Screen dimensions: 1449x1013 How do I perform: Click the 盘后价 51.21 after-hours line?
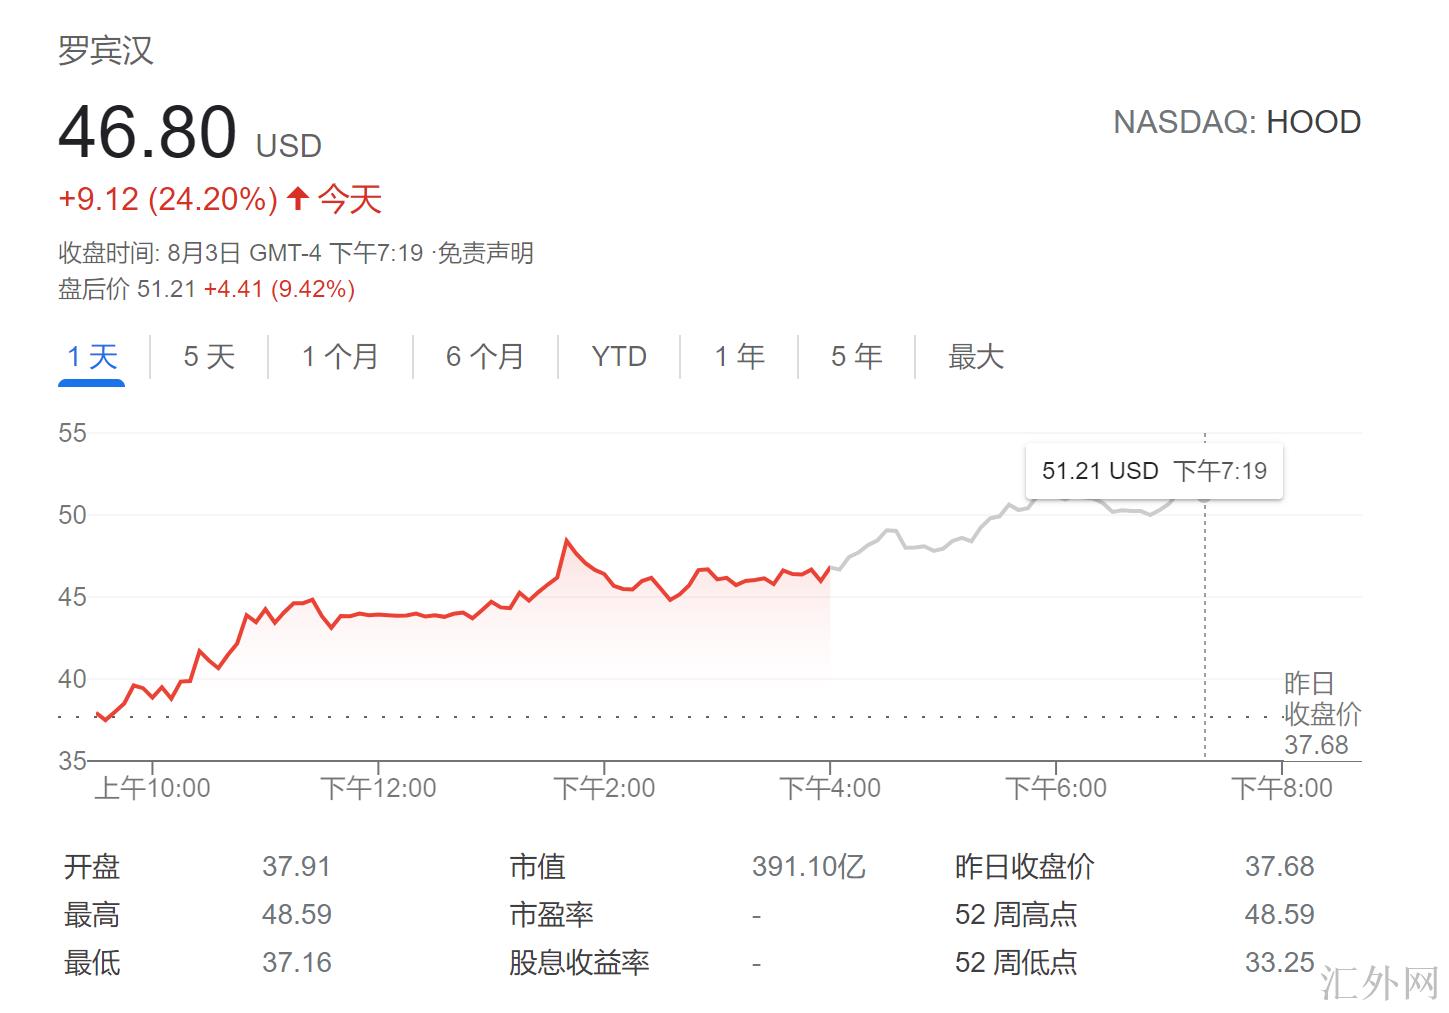point(206,289)
